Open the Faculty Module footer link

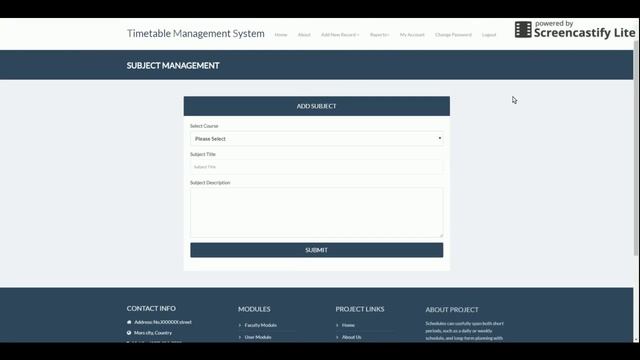click(x=260, y=325)
